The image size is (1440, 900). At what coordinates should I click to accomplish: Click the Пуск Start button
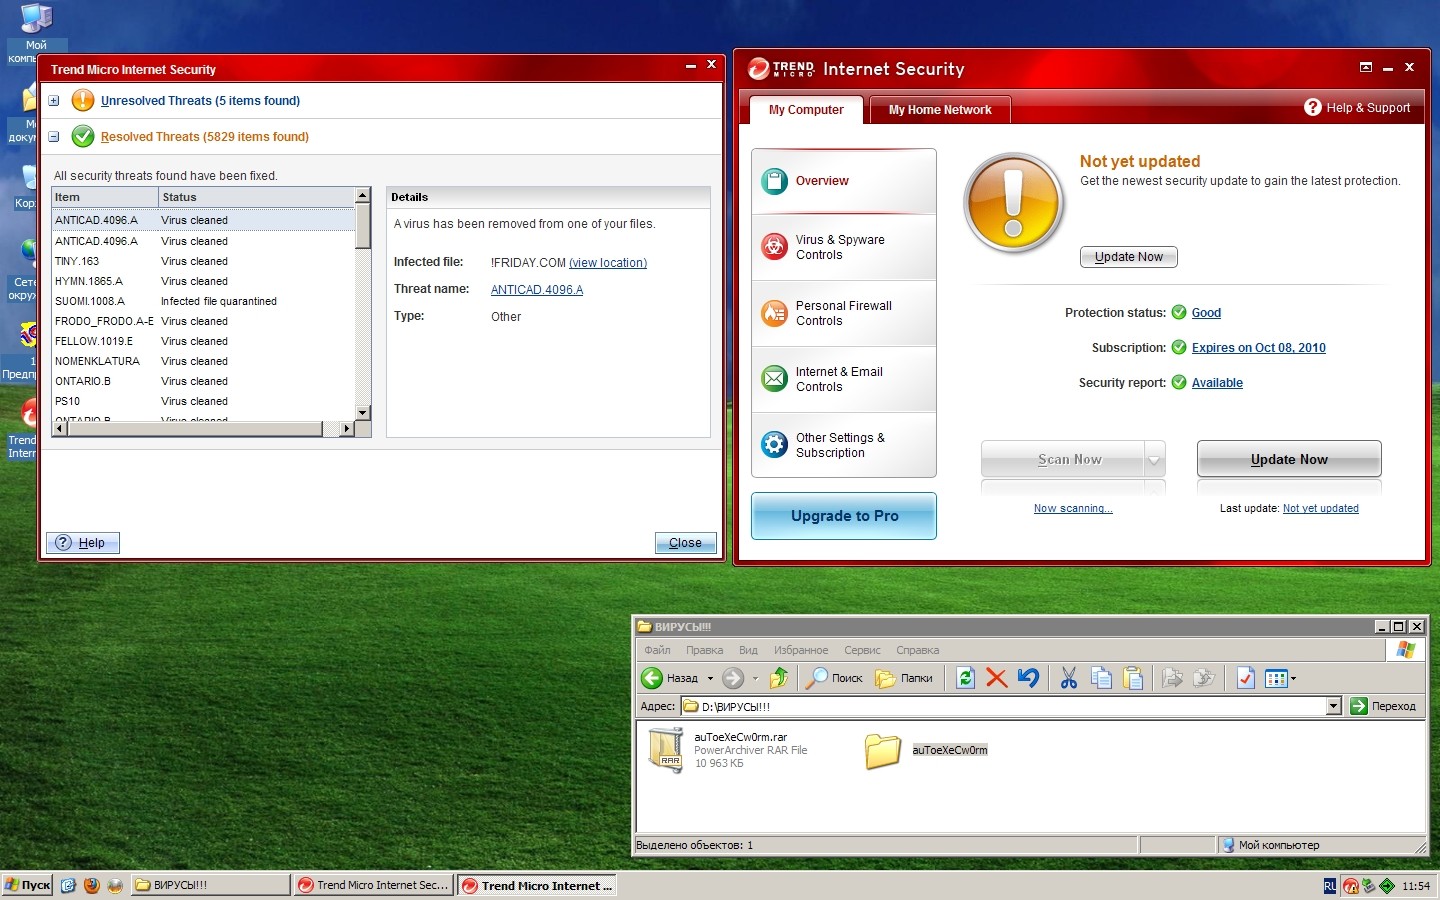[x=28, y=885]
